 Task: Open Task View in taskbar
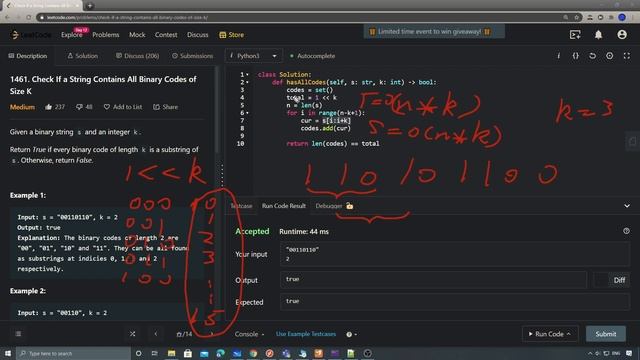click(155, 353)
